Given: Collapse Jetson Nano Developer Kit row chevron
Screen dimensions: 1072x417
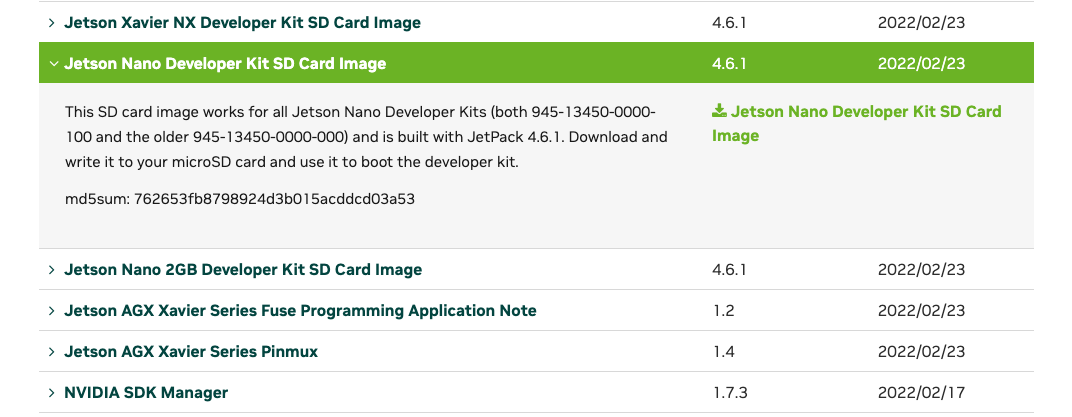Looking at the screenshot, I should coord(53,64).
